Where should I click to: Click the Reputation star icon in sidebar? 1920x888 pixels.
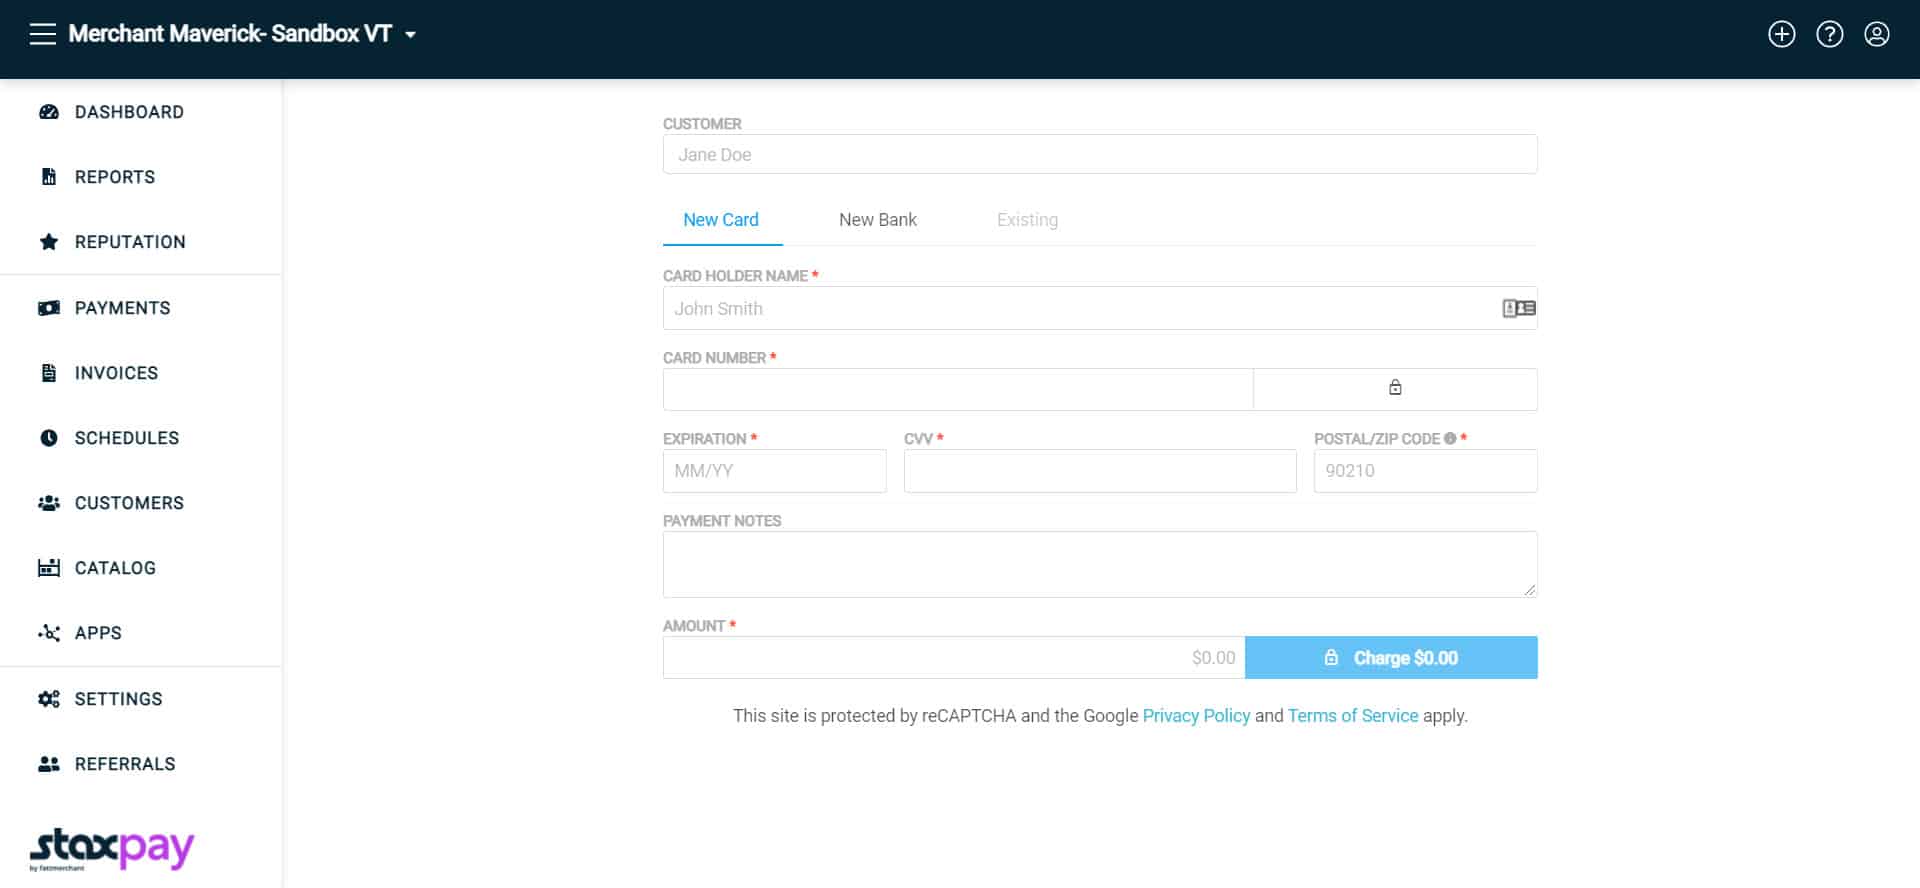click(x=48, y=242)
